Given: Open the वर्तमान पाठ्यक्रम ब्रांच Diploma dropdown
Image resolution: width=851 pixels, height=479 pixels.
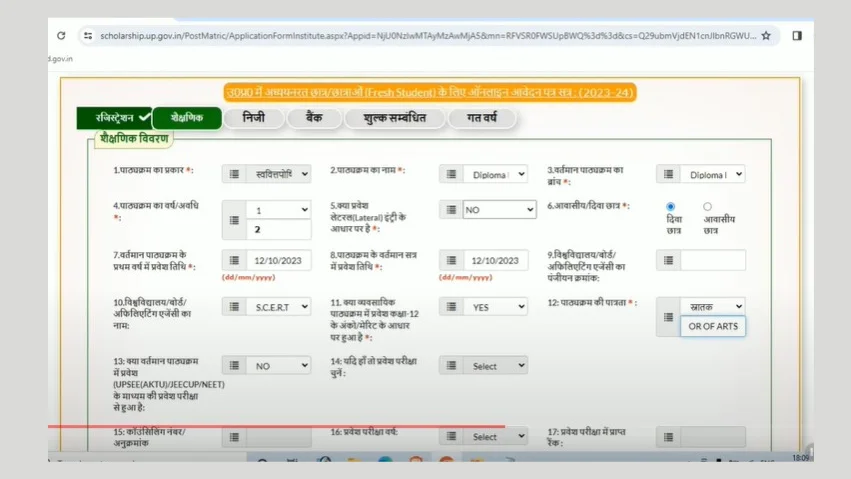Looking at the screenshot, I should pos(713,174).
